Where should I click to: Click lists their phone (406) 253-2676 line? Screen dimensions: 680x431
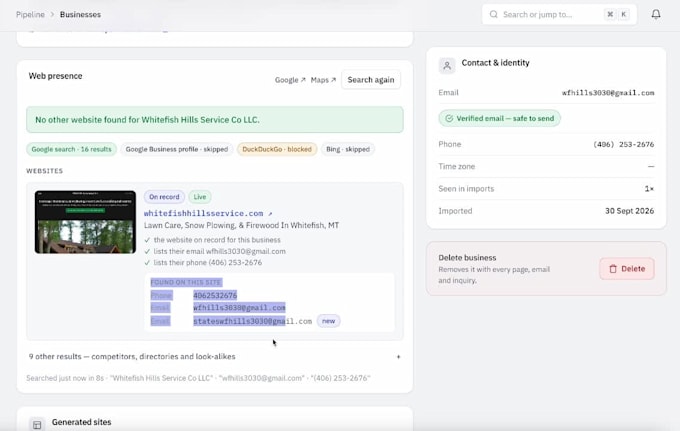click(208, 263)
